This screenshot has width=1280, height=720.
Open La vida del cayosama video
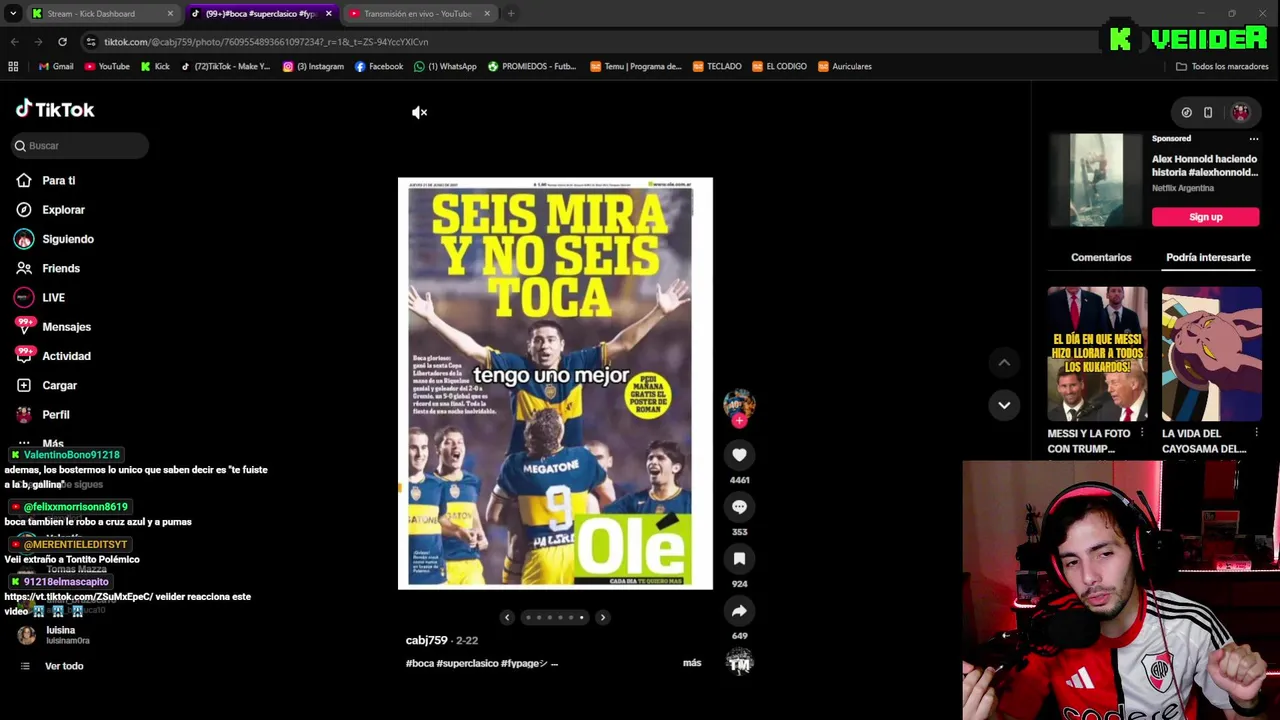pyautogui.click(x=1211, y=354)
